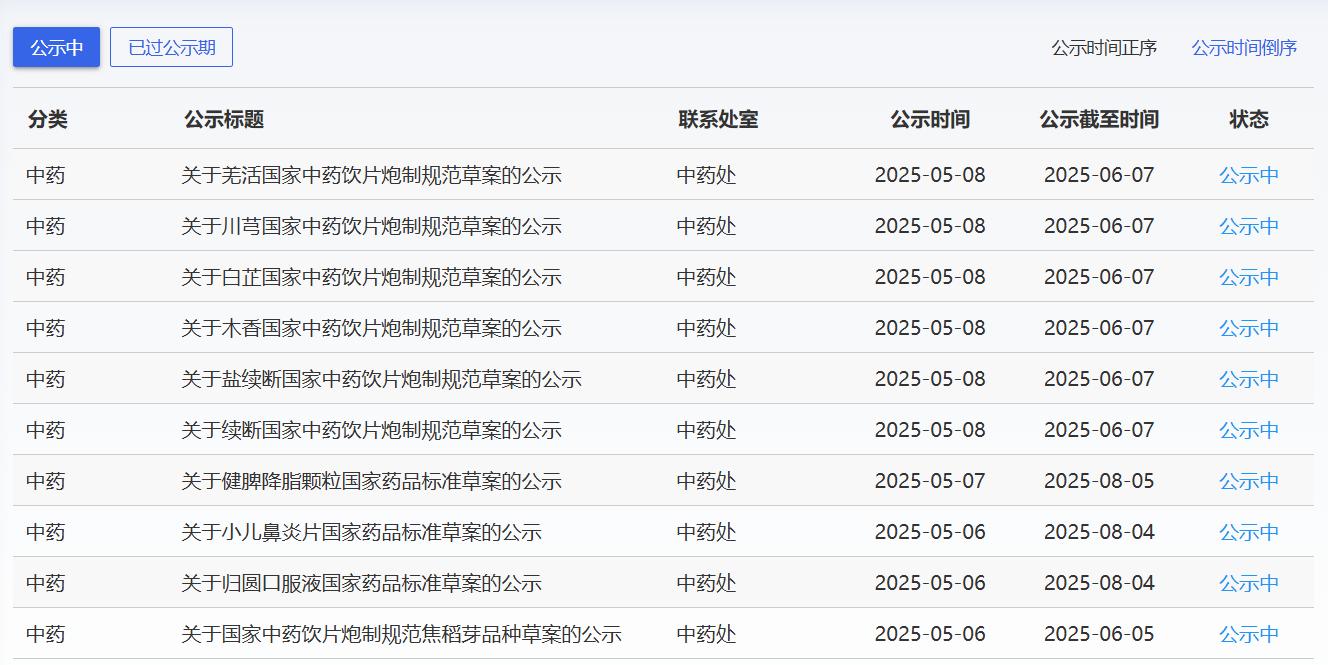The image size is (1328, 665).
Task: Click 公示中 status in the 羌活 row
Action: tap(1248, 175)
